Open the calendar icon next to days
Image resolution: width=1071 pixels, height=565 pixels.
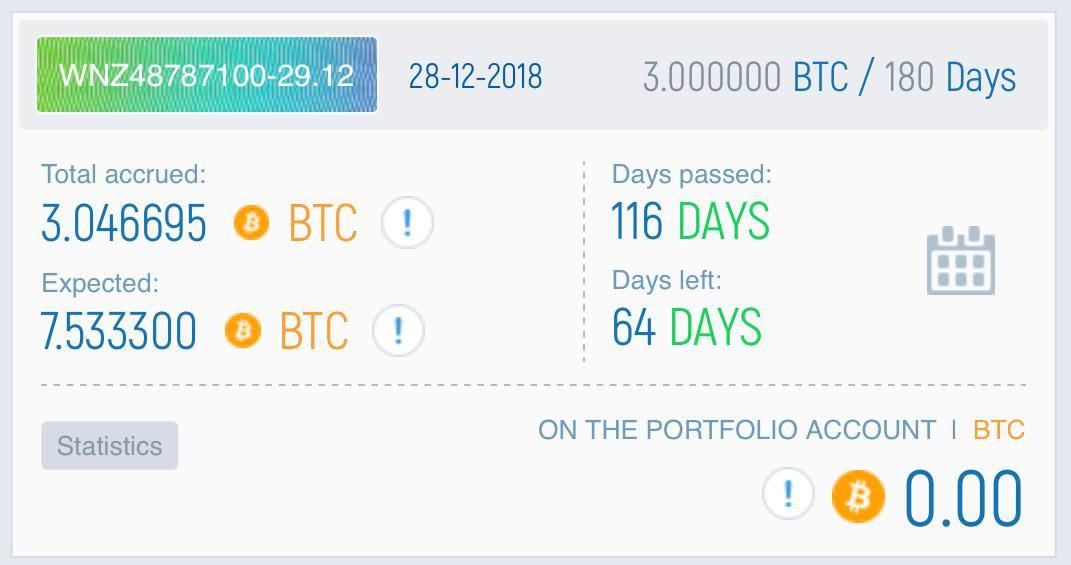point(960,261)
